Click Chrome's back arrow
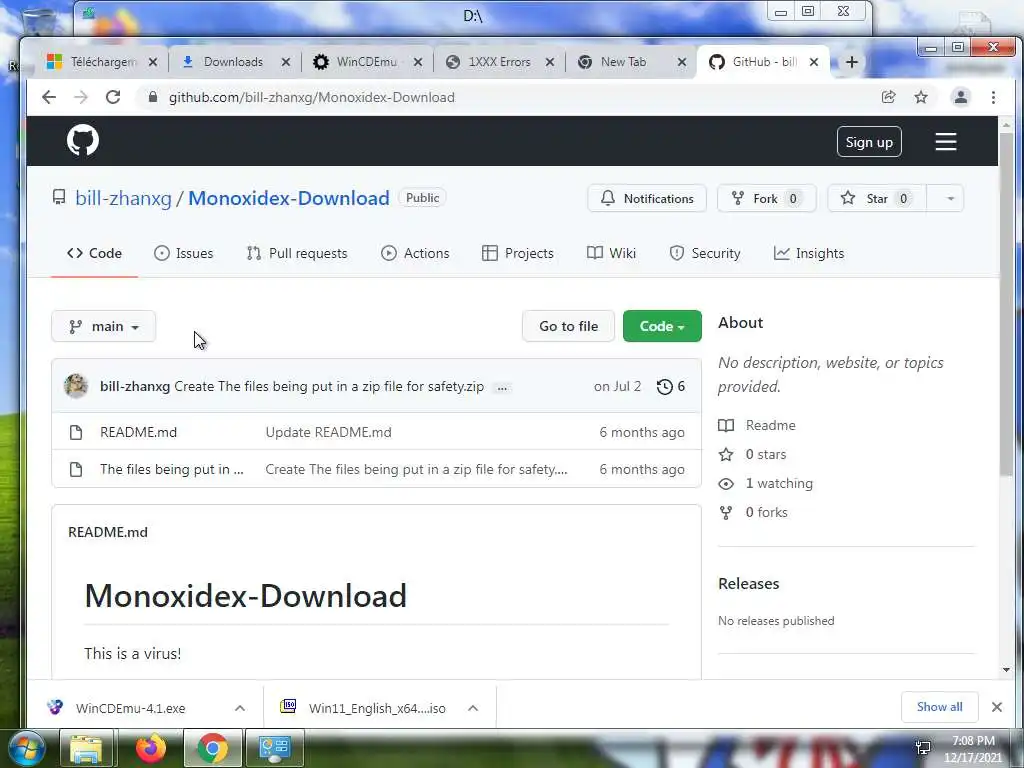1024x768 pixels. [x=49, y=97]
